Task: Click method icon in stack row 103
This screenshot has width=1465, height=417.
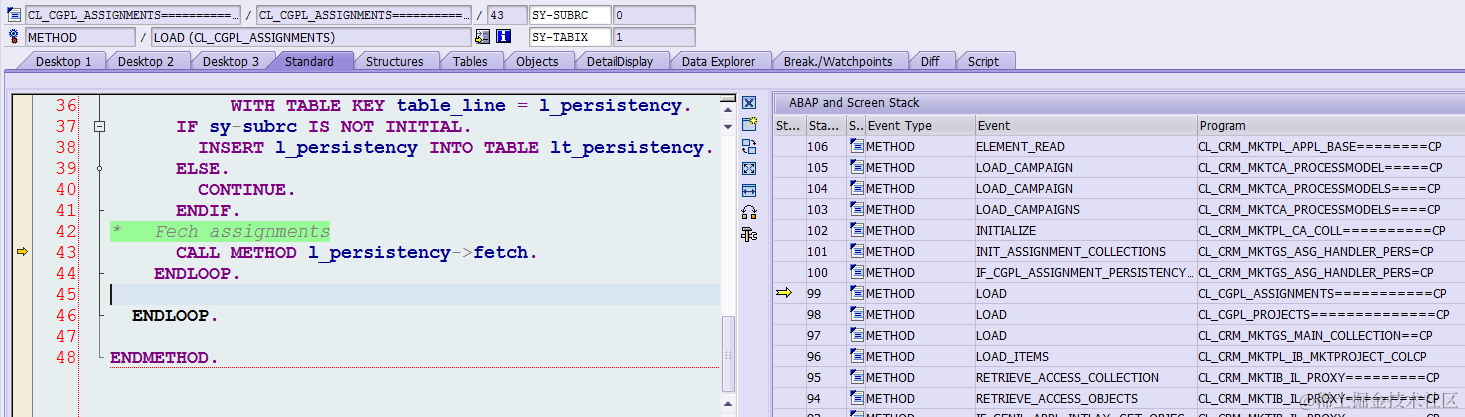Action: (856, 210)
